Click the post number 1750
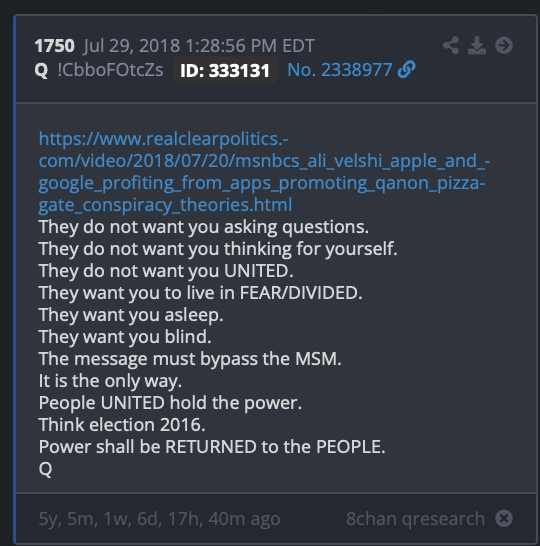The image size is (540, 546). [x=54, y=46]
